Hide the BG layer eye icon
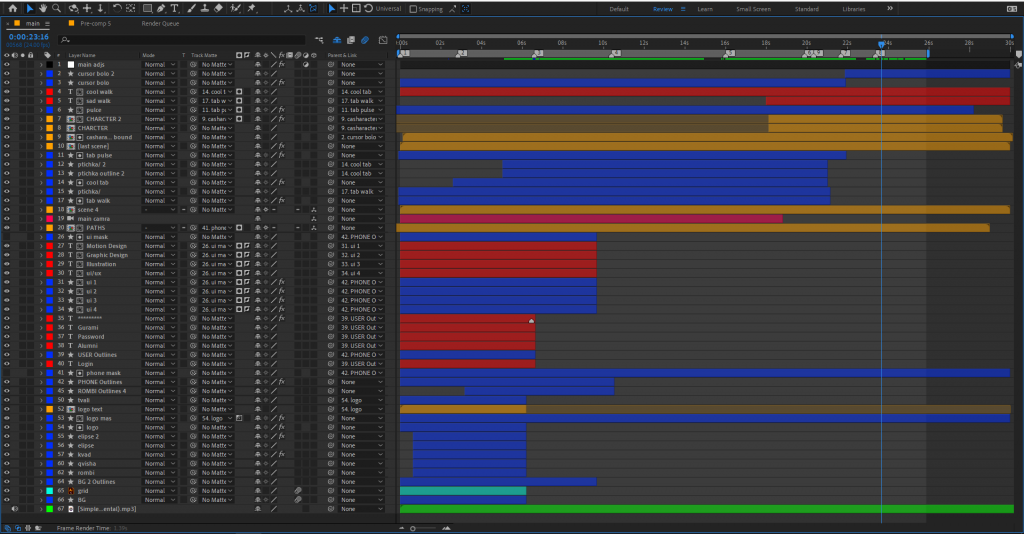 (x=7, y=499)
